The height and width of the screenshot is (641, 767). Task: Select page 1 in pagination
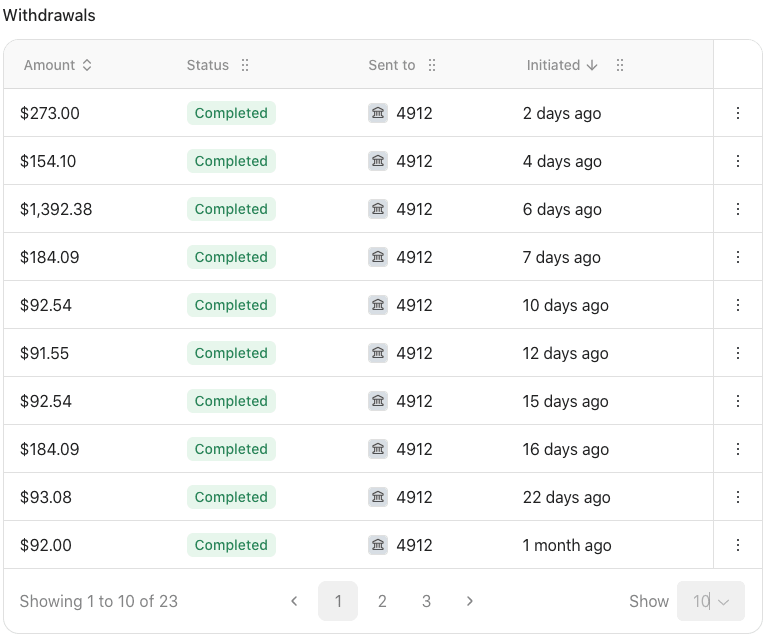click(338, 601)
